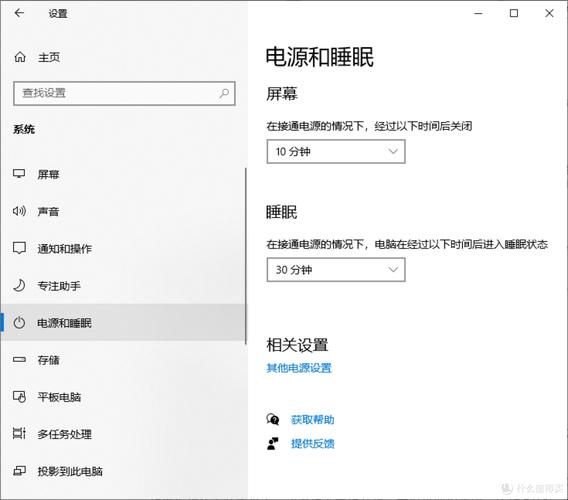The width and height of the screenshot is (568, 500).
Task: Click the home icon beside 主页
Action: point(20,57)
